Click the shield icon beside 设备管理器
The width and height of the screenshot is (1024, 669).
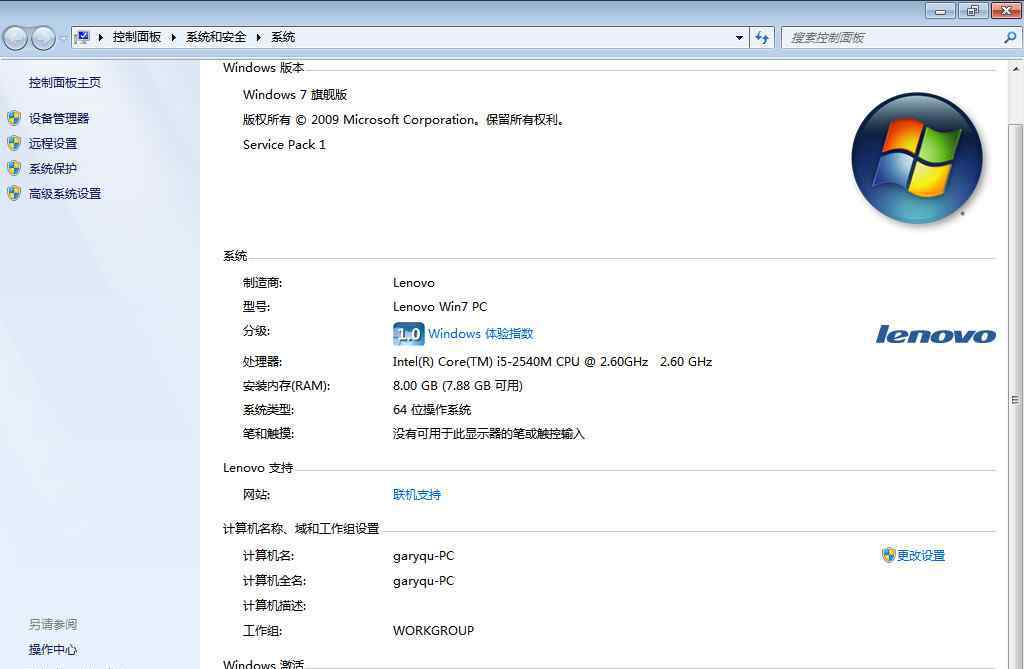[x=14, y=118]
